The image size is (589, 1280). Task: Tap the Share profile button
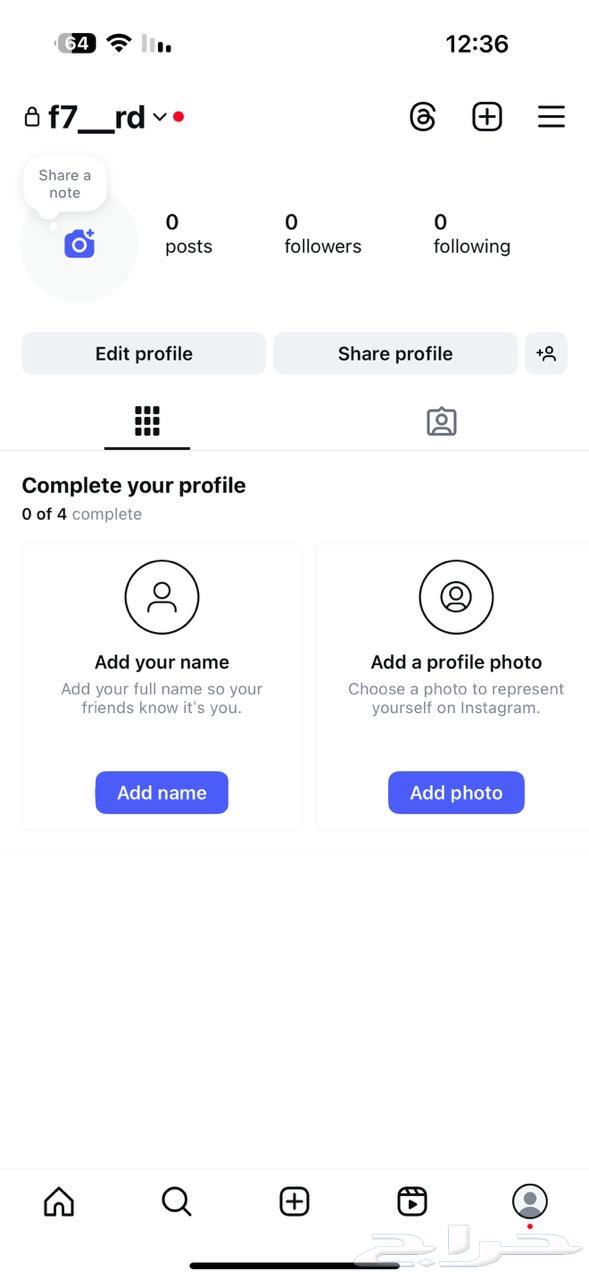(394, 353)
